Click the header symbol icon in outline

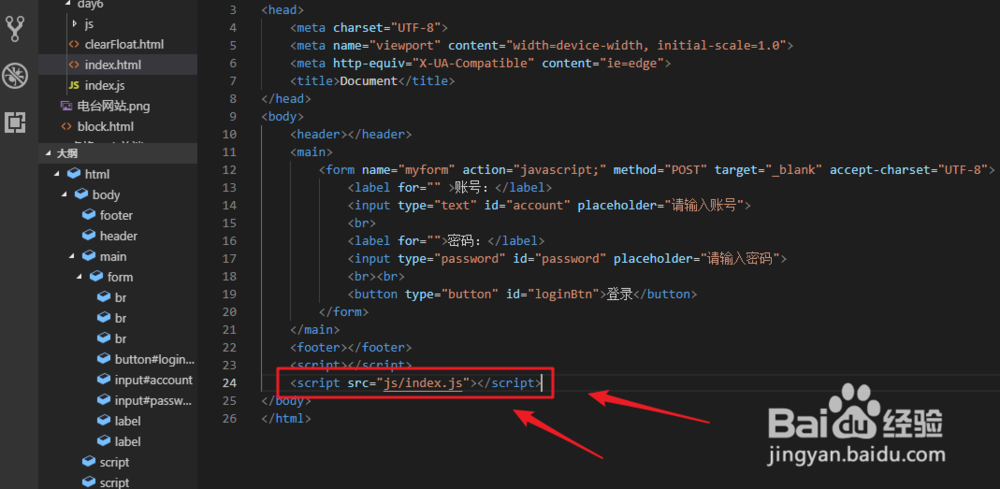click(89, 236)
